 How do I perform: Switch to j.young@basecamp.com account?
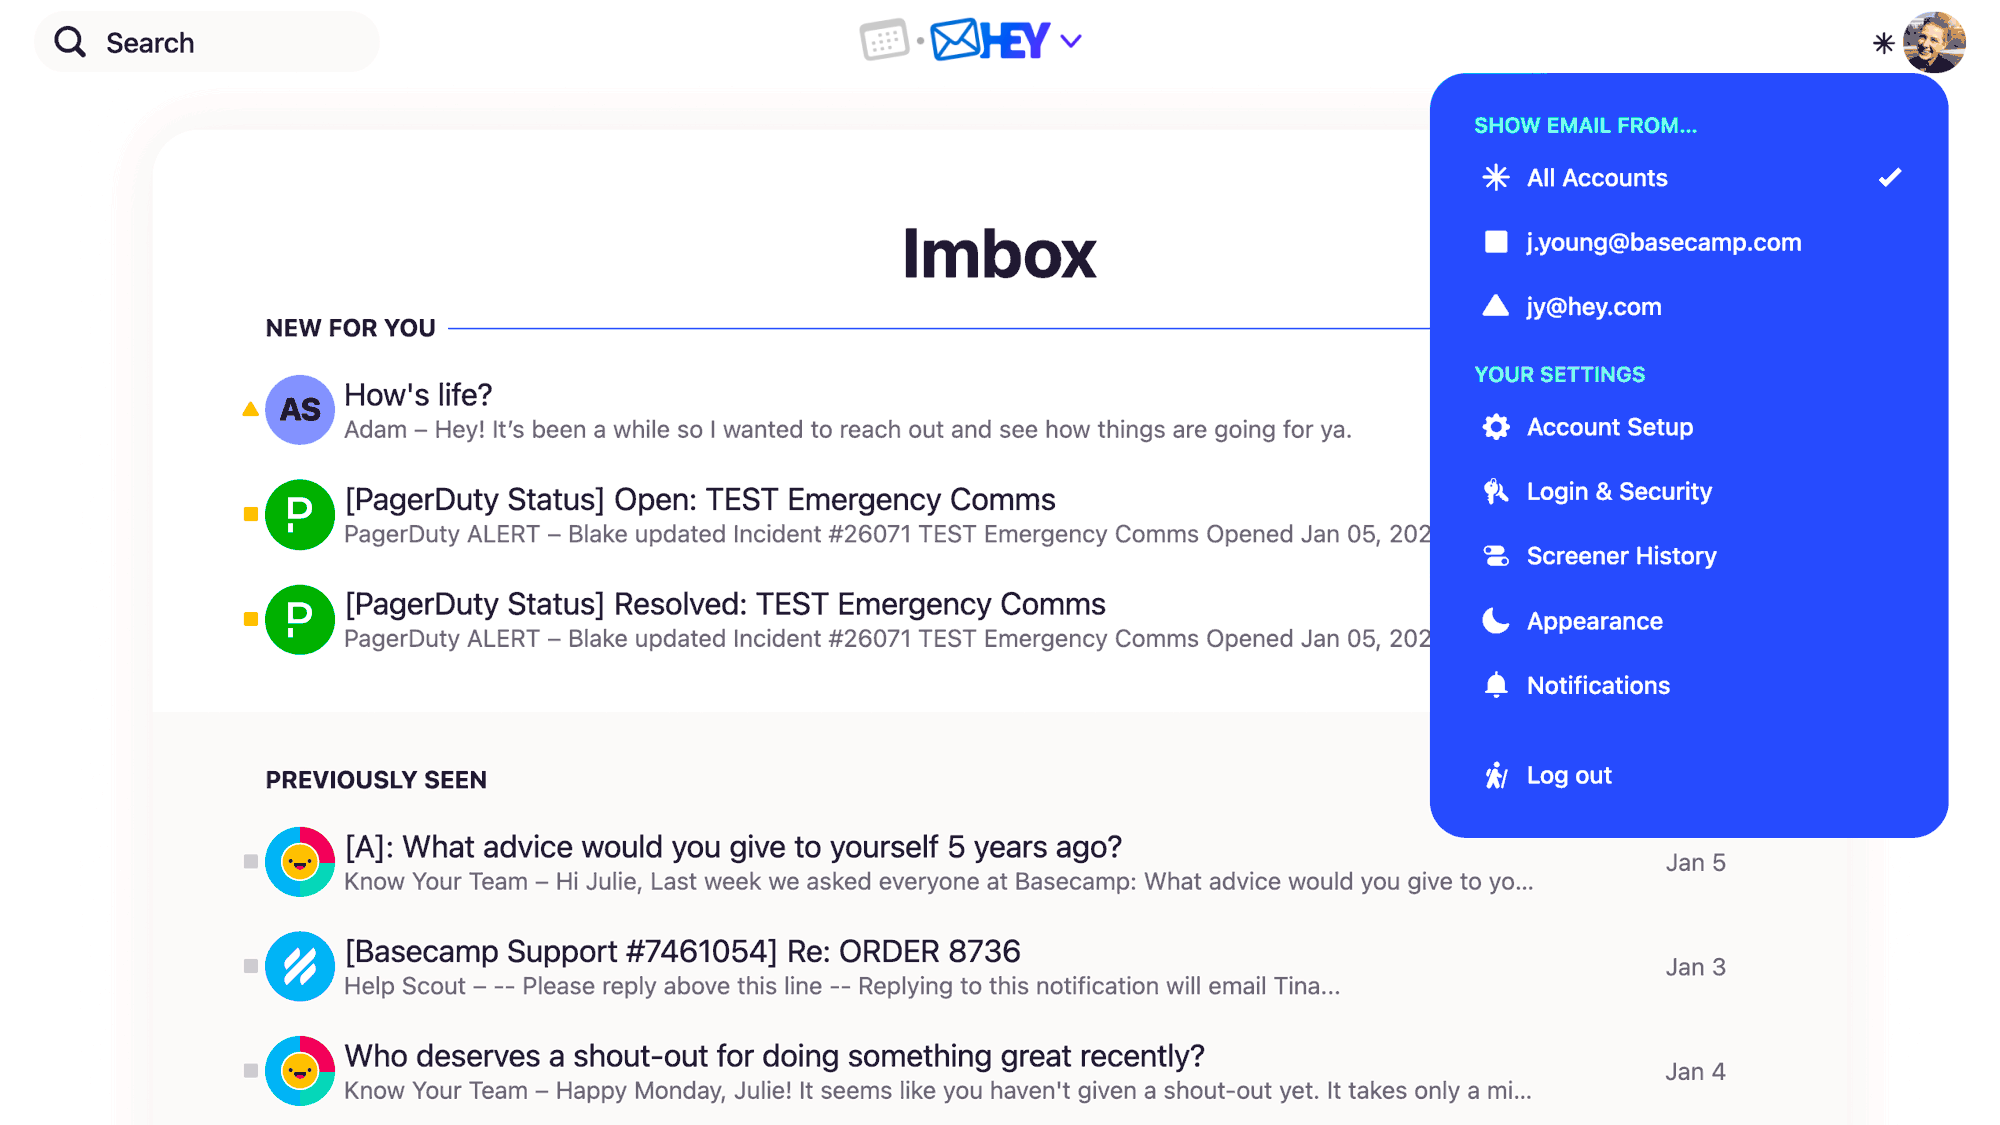point(1663,242)
